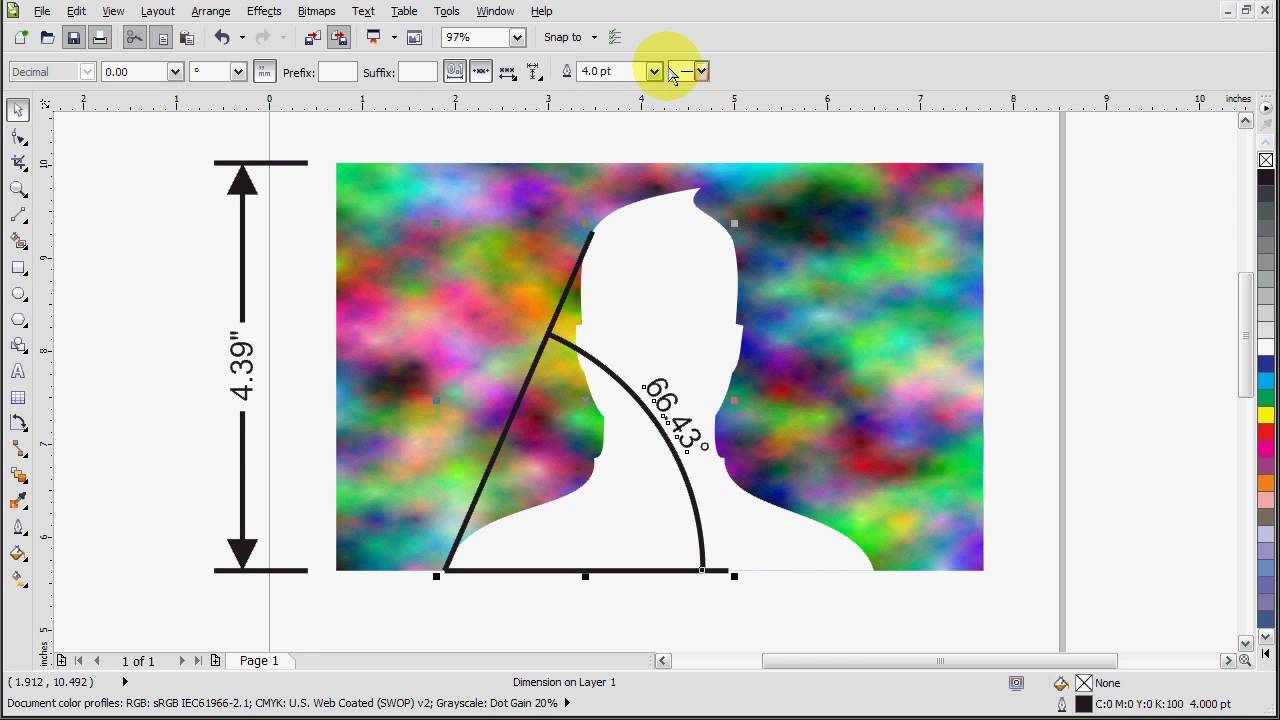The height and width of the screenshot is (720, 1280).
Task: Open extension line options
Action: 534,71
